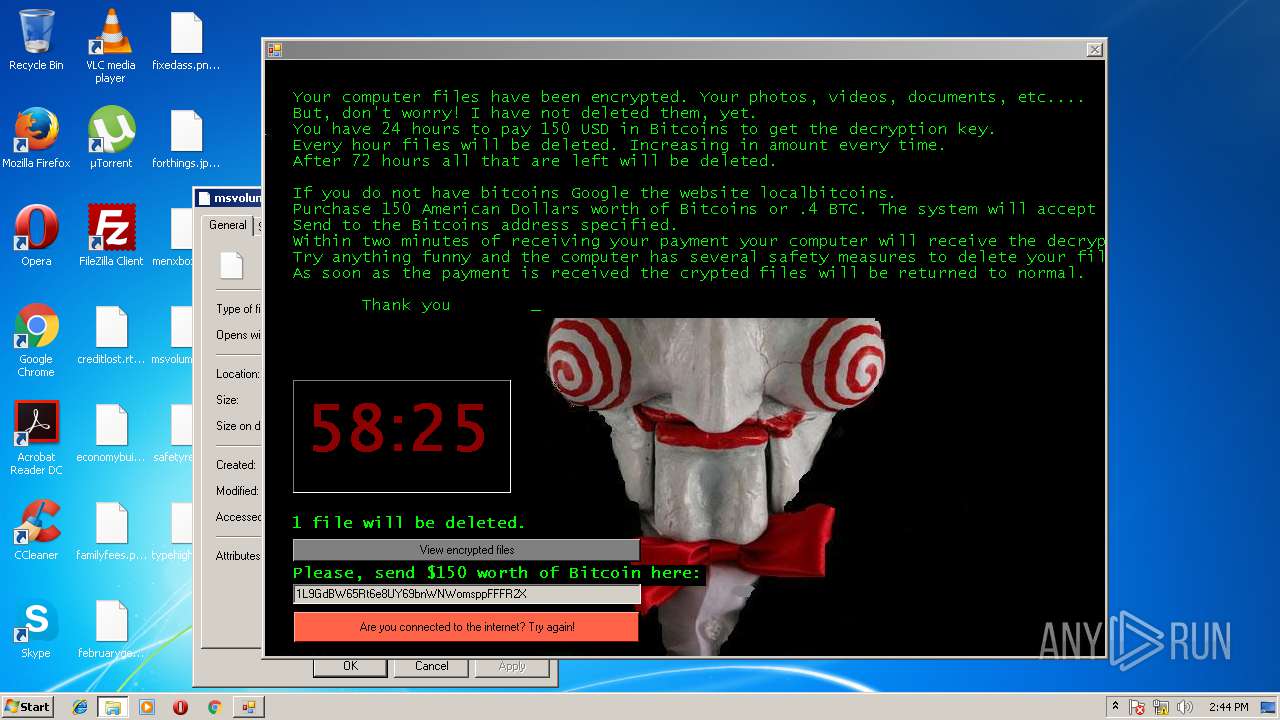Screen dimensions: 1280x720
Task: Click the View encrypted files button
Action: [x=466, y=550]
